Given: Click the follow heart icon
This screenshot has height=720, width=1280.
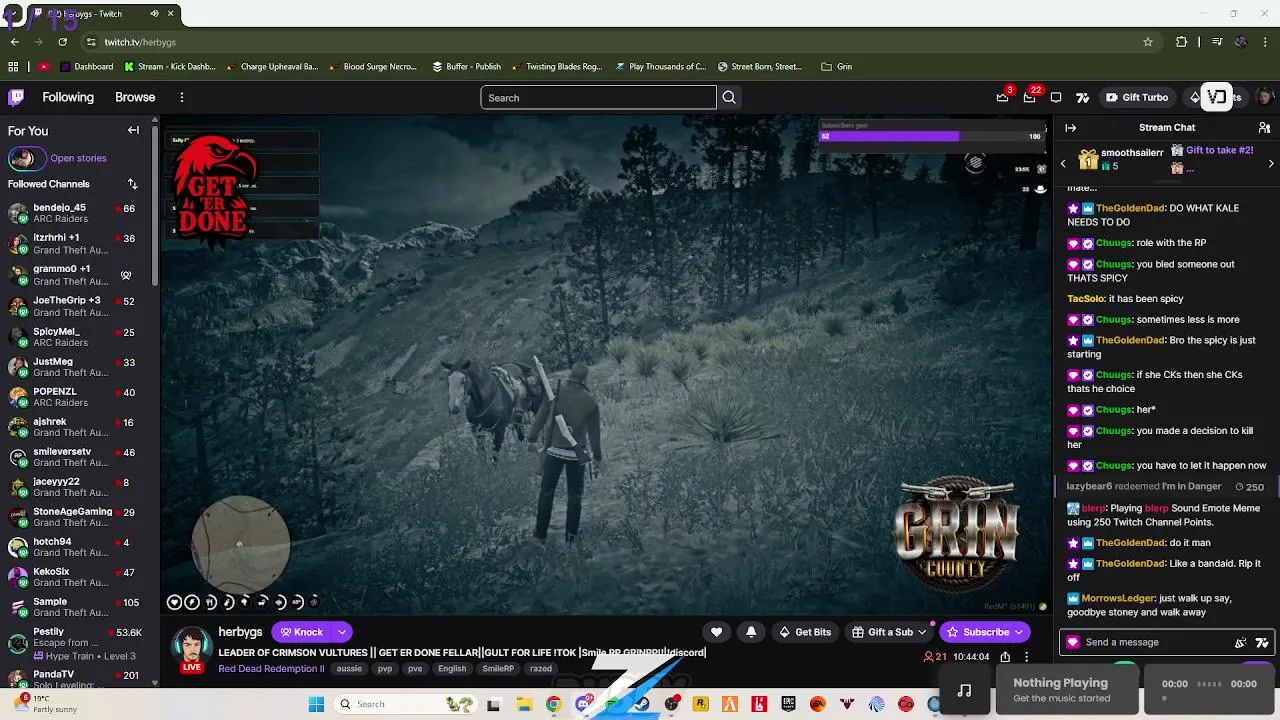Looking at the screenshot, I should click(716, 632).
